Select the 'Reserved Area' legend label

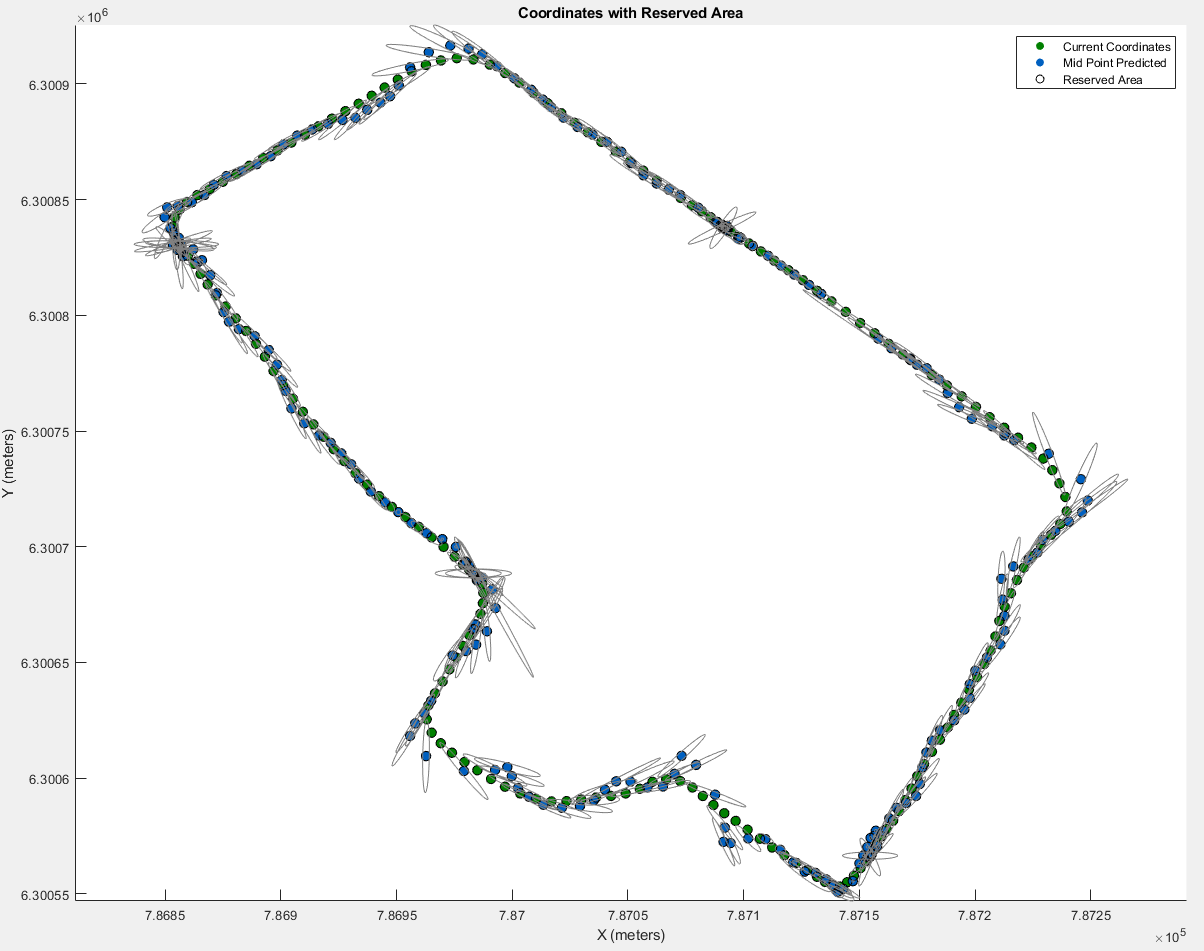(x=1102, y=80)
